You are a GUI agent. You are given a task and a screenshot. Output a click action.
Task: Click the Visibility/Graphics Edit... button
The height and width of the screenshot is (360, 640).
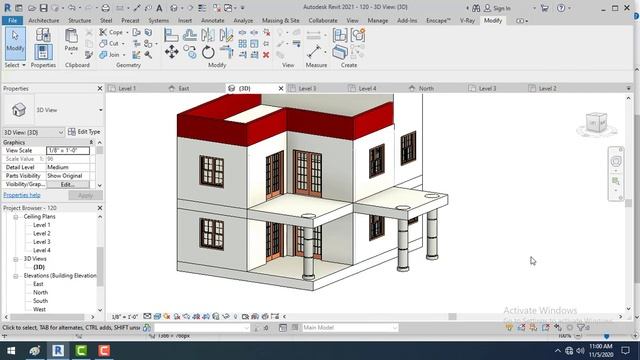pyautogui.click(x=68, y=184)
